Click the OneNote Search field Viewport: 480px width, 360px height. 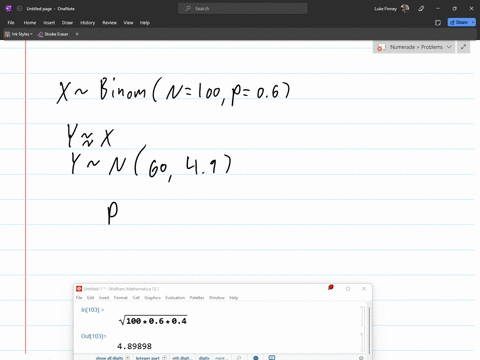242,9
